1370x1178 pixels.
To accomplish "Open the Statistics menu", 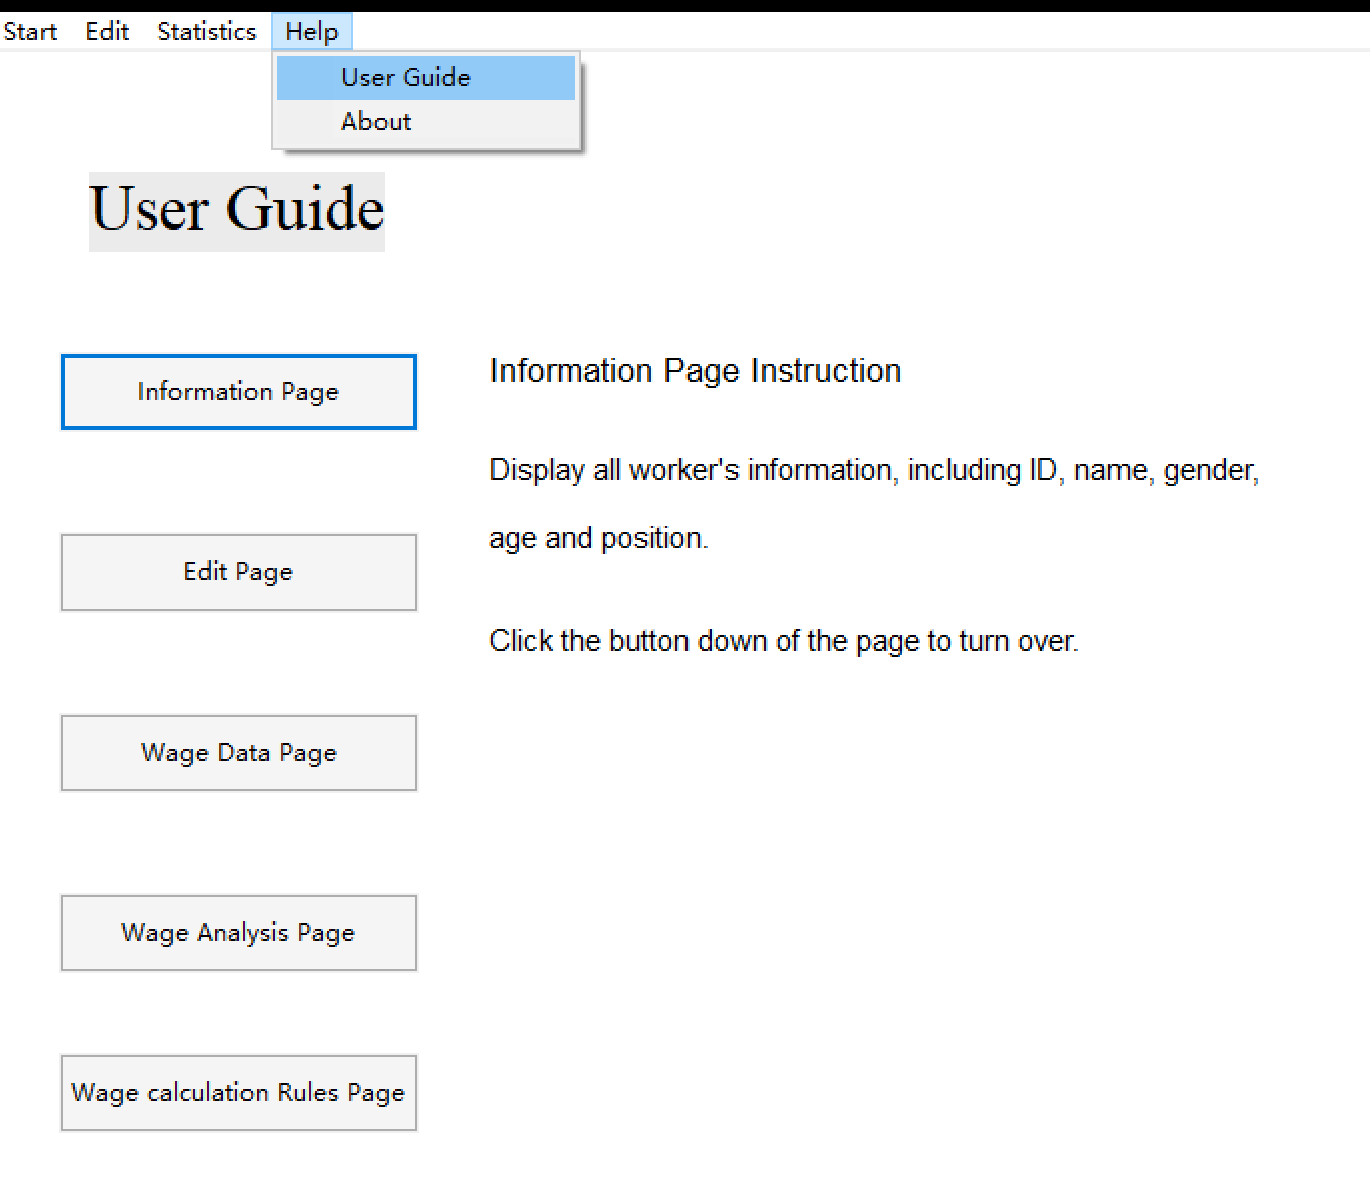I will click(x=205, y=30).
